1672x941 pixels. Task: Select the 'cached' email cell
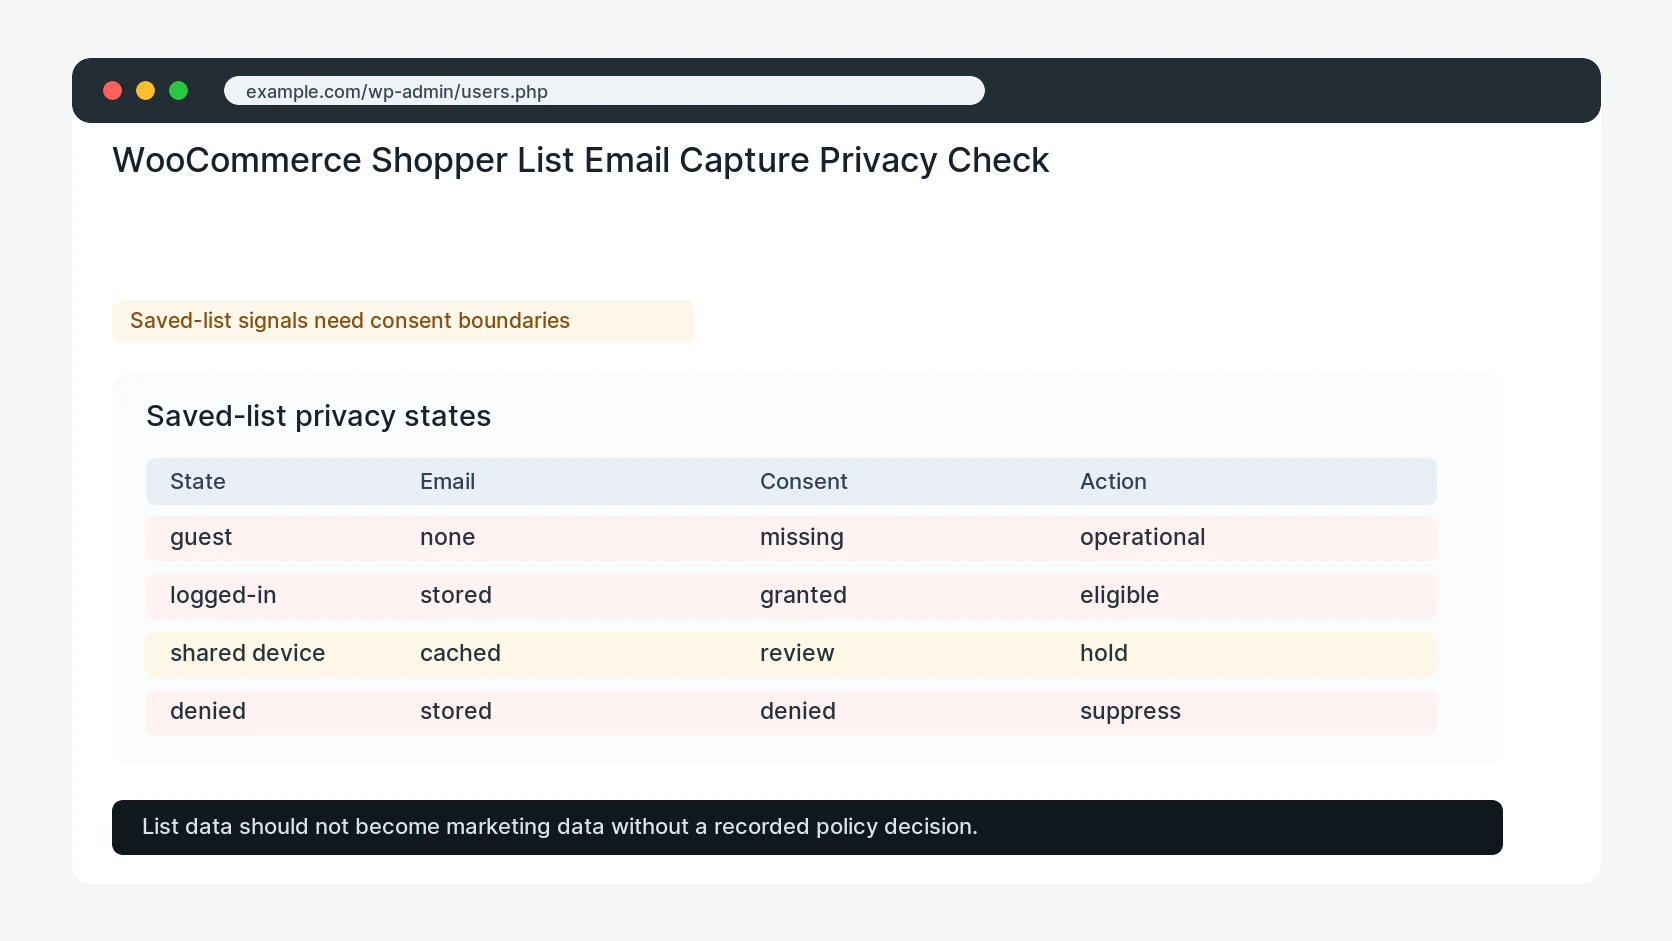(x=460, y=654)
